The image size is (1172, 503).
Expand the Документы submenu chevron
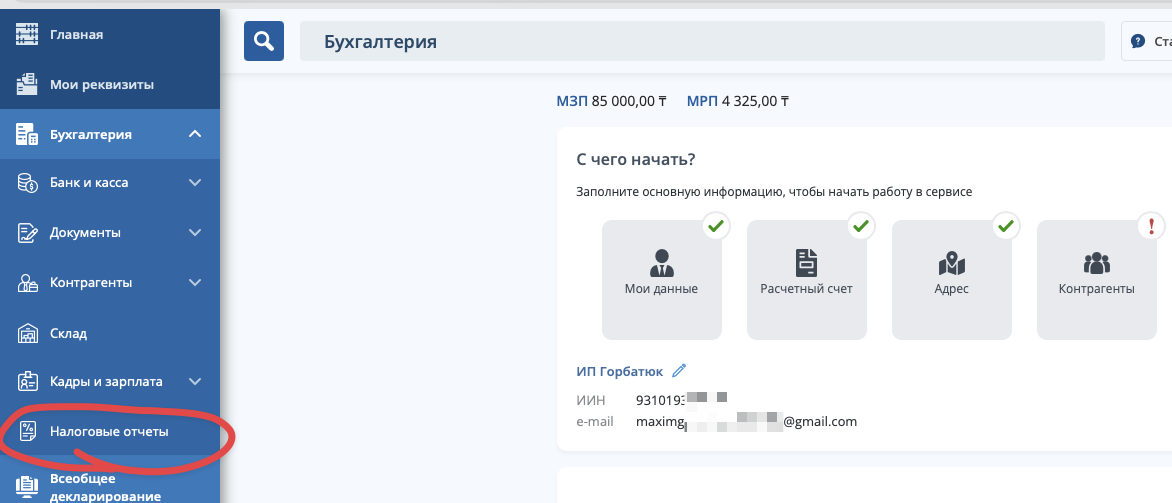tap(195, 232)
